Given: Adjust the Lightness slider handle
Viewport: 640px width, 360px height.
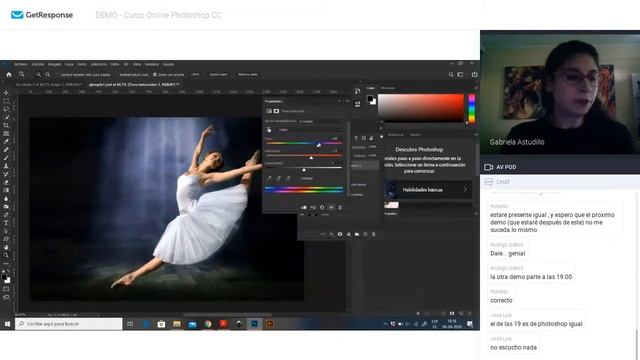Looking at the screenshot, I should [304, 169].
